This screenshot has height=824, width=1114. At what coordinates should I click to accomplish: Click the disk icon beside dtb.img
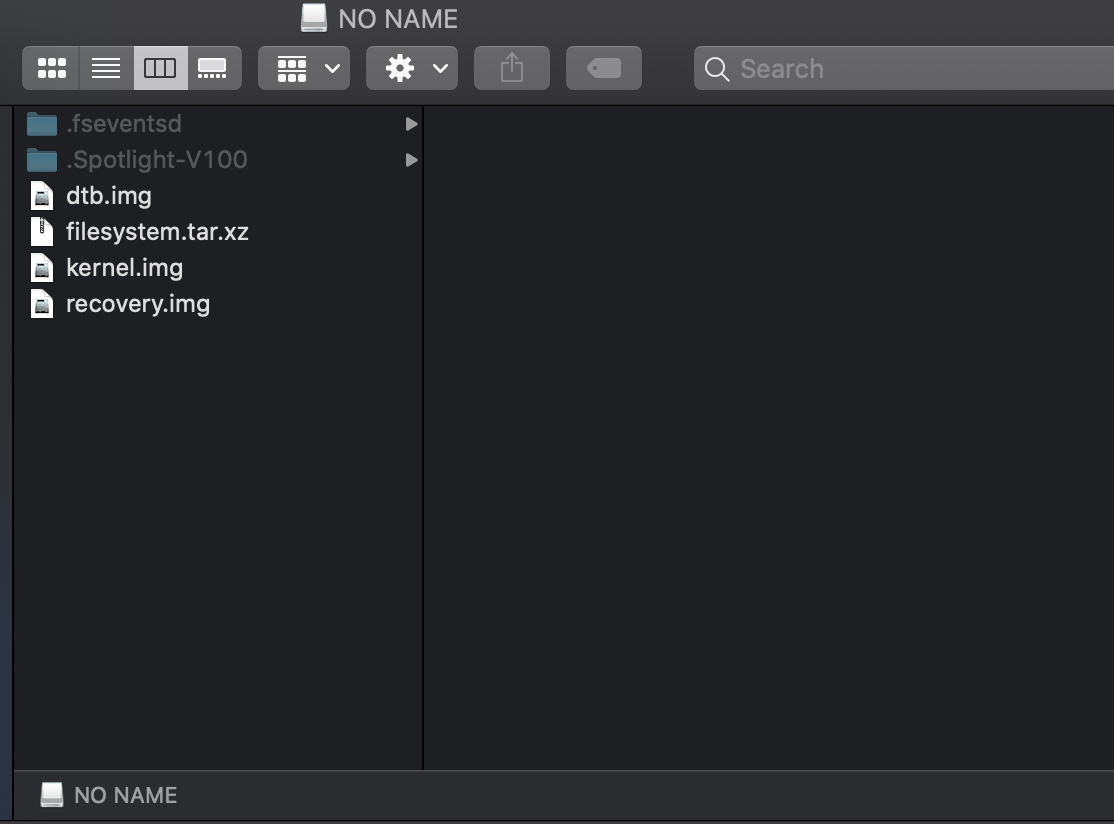(x=41, y=195)
